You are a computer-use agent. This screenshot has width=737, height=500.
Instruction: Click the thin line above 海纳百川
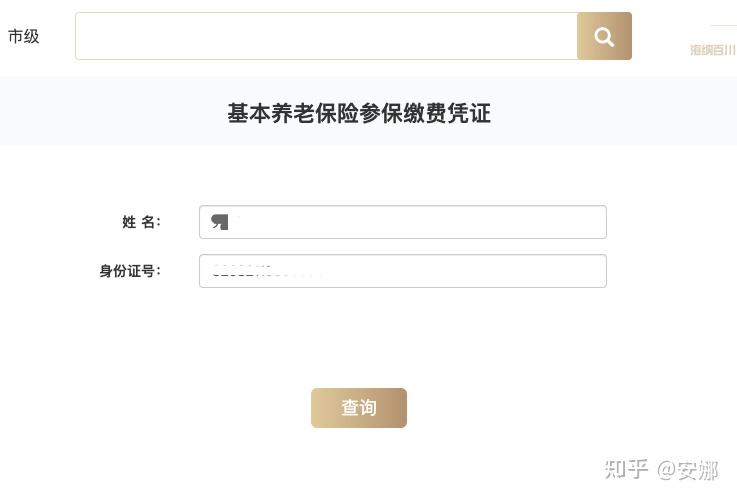722,26
